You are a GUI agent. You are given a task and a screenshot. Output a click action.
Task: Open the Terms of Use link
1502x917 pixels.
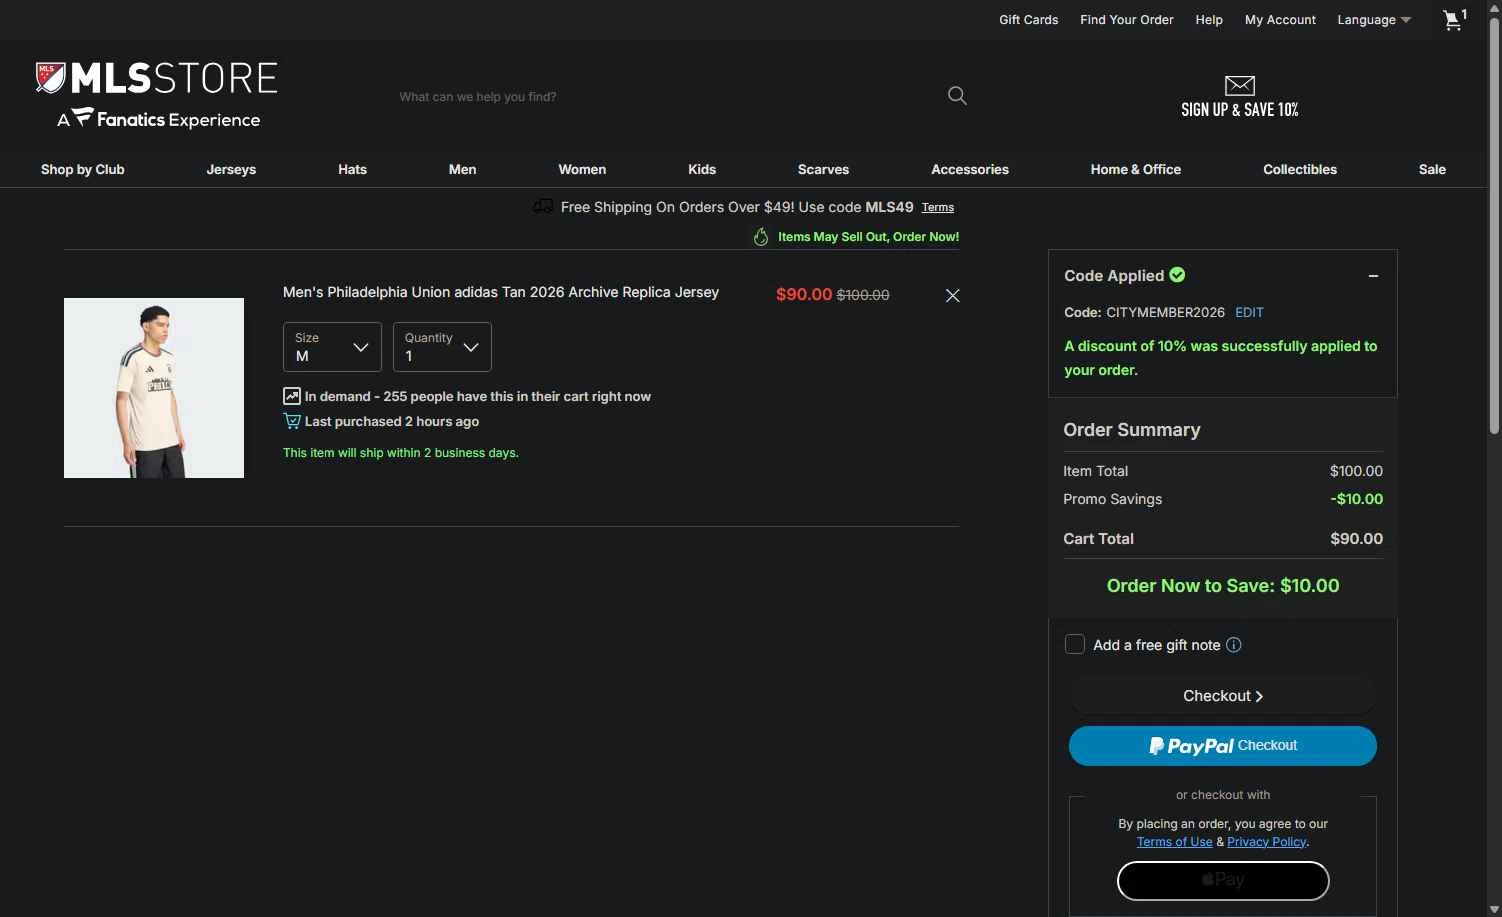tap(1174, 842)
